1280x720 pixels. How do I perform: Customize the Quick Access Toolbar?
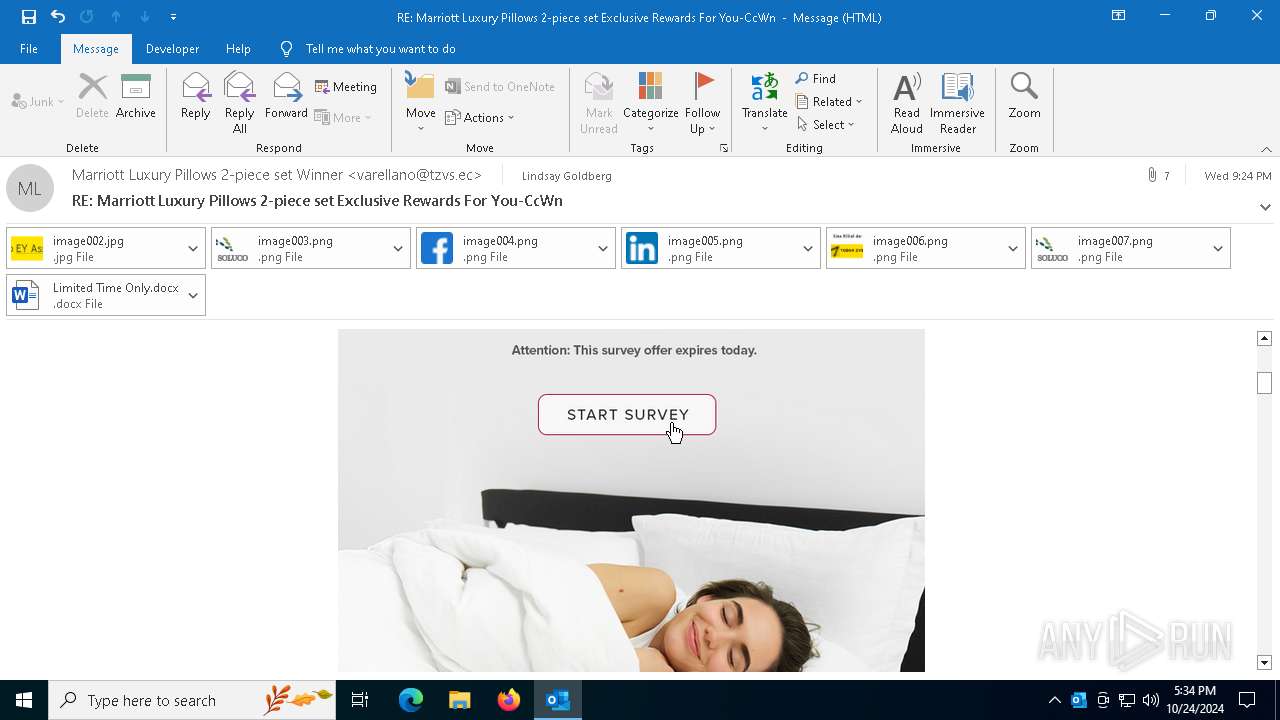[x=173, y=17]
